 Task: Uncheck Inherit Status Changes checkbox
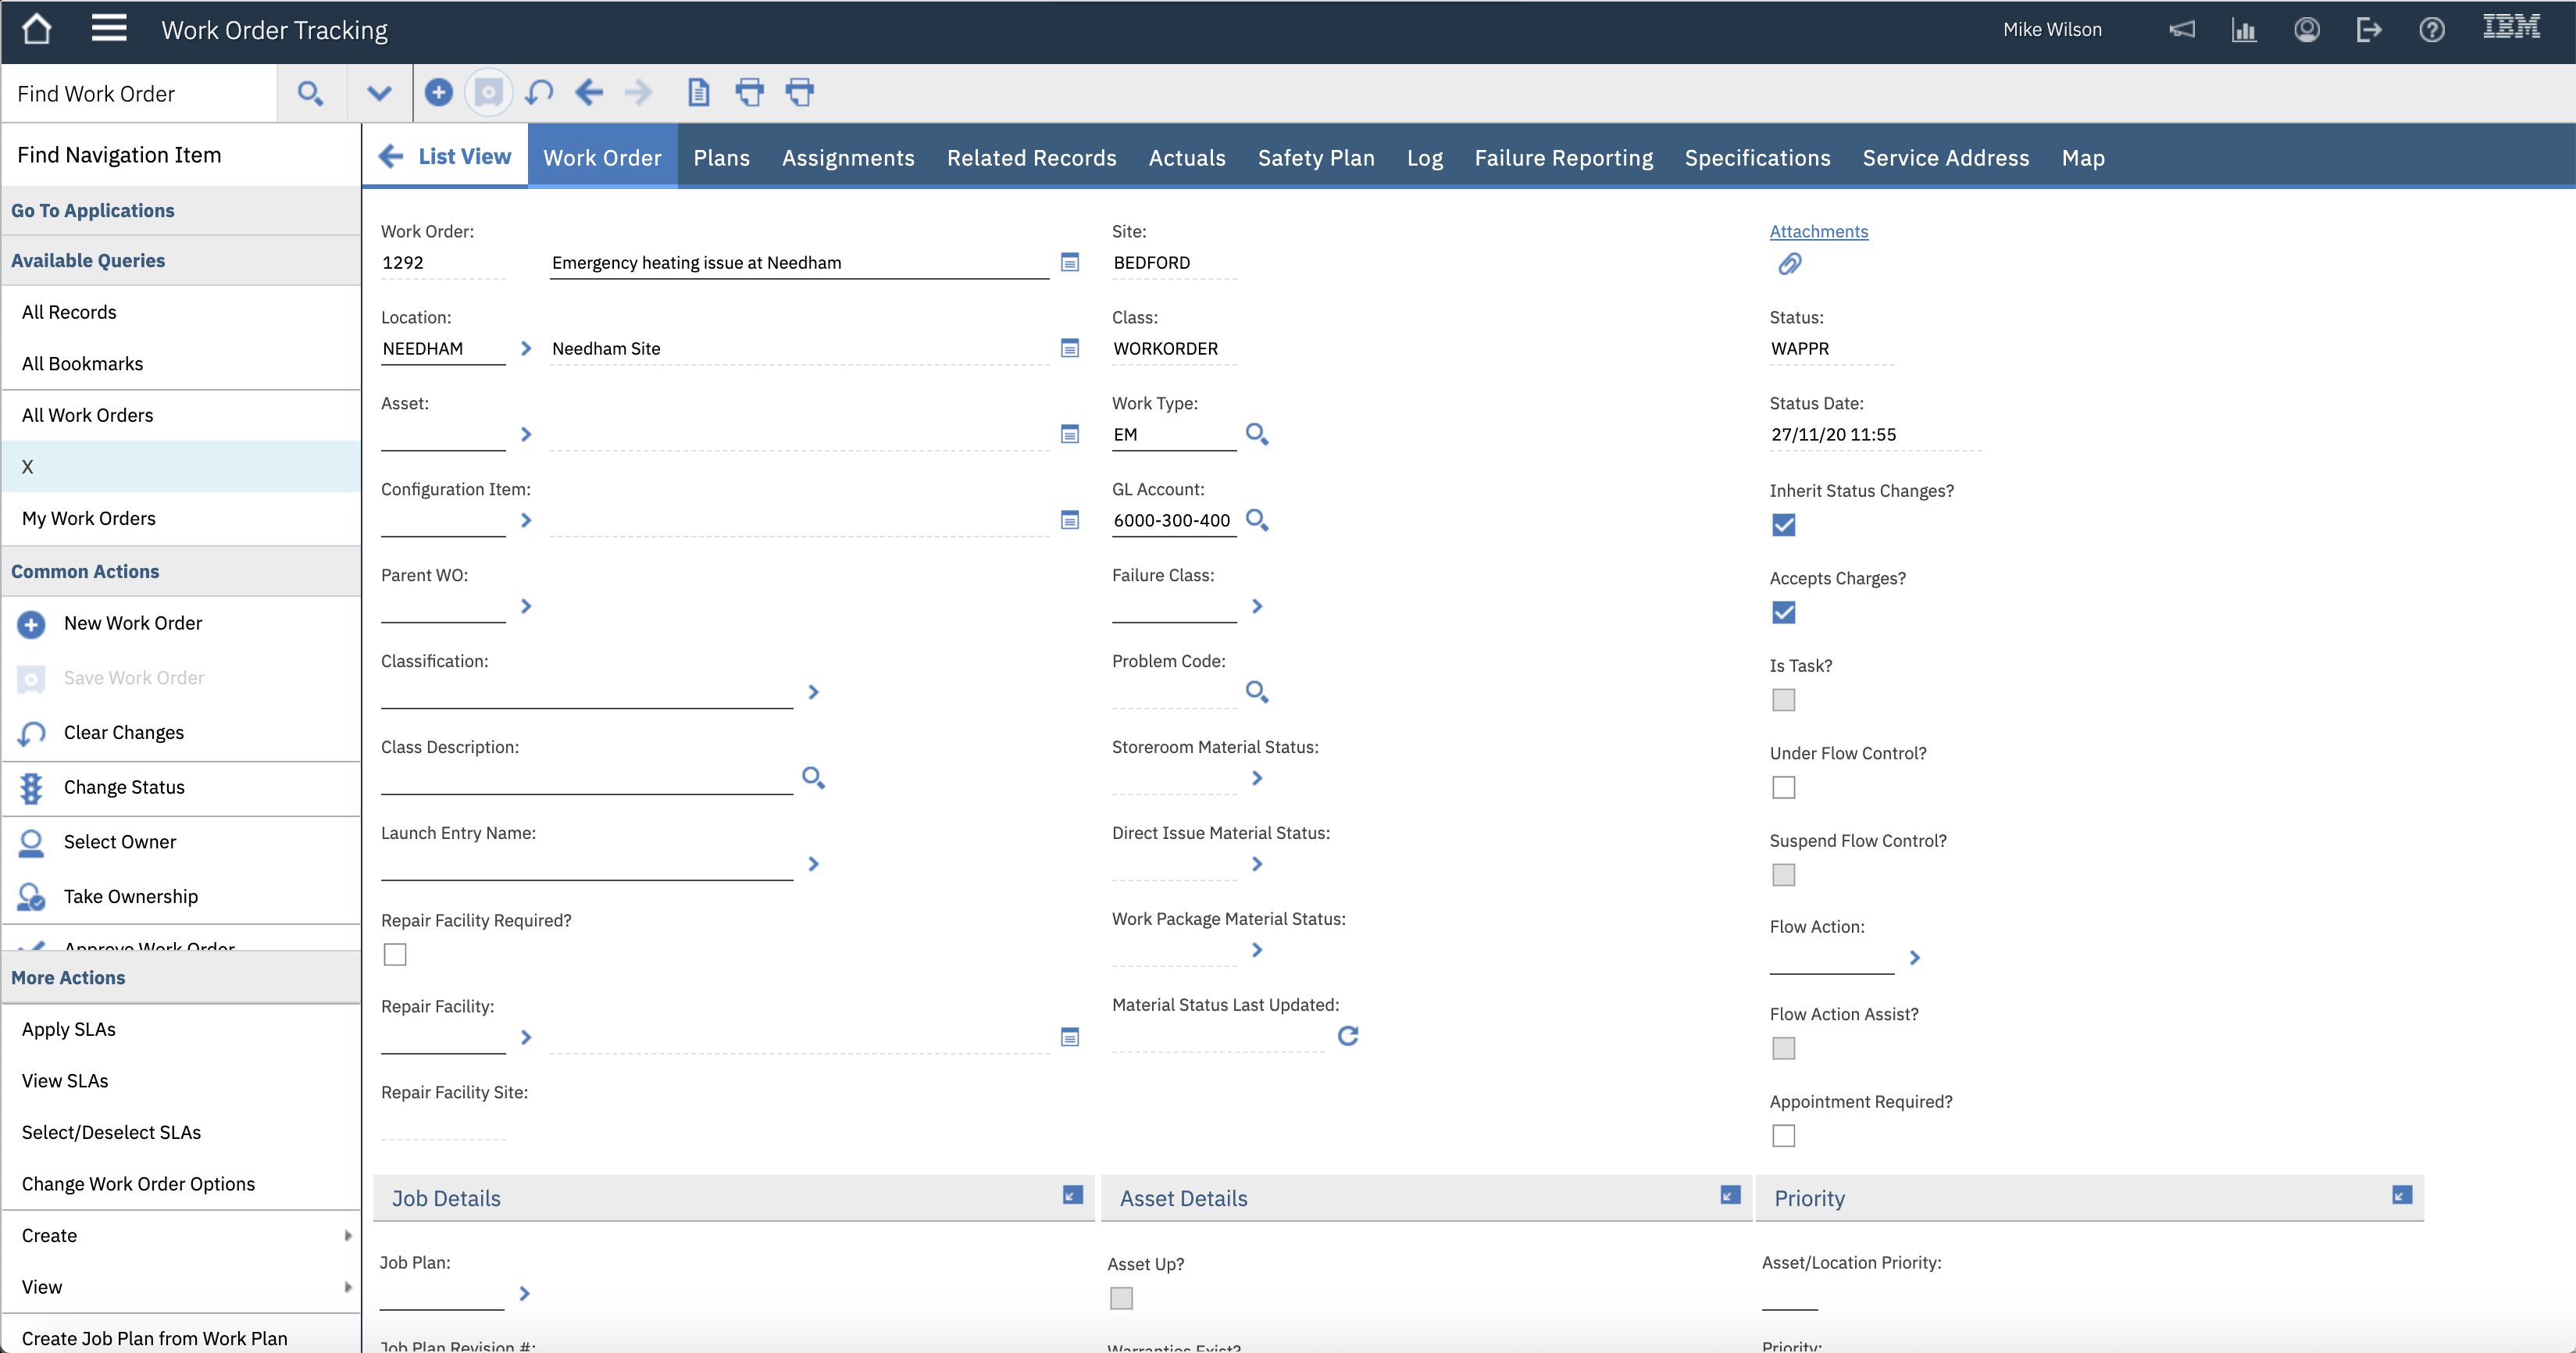pyautogui.click(x=1783, y=525)
